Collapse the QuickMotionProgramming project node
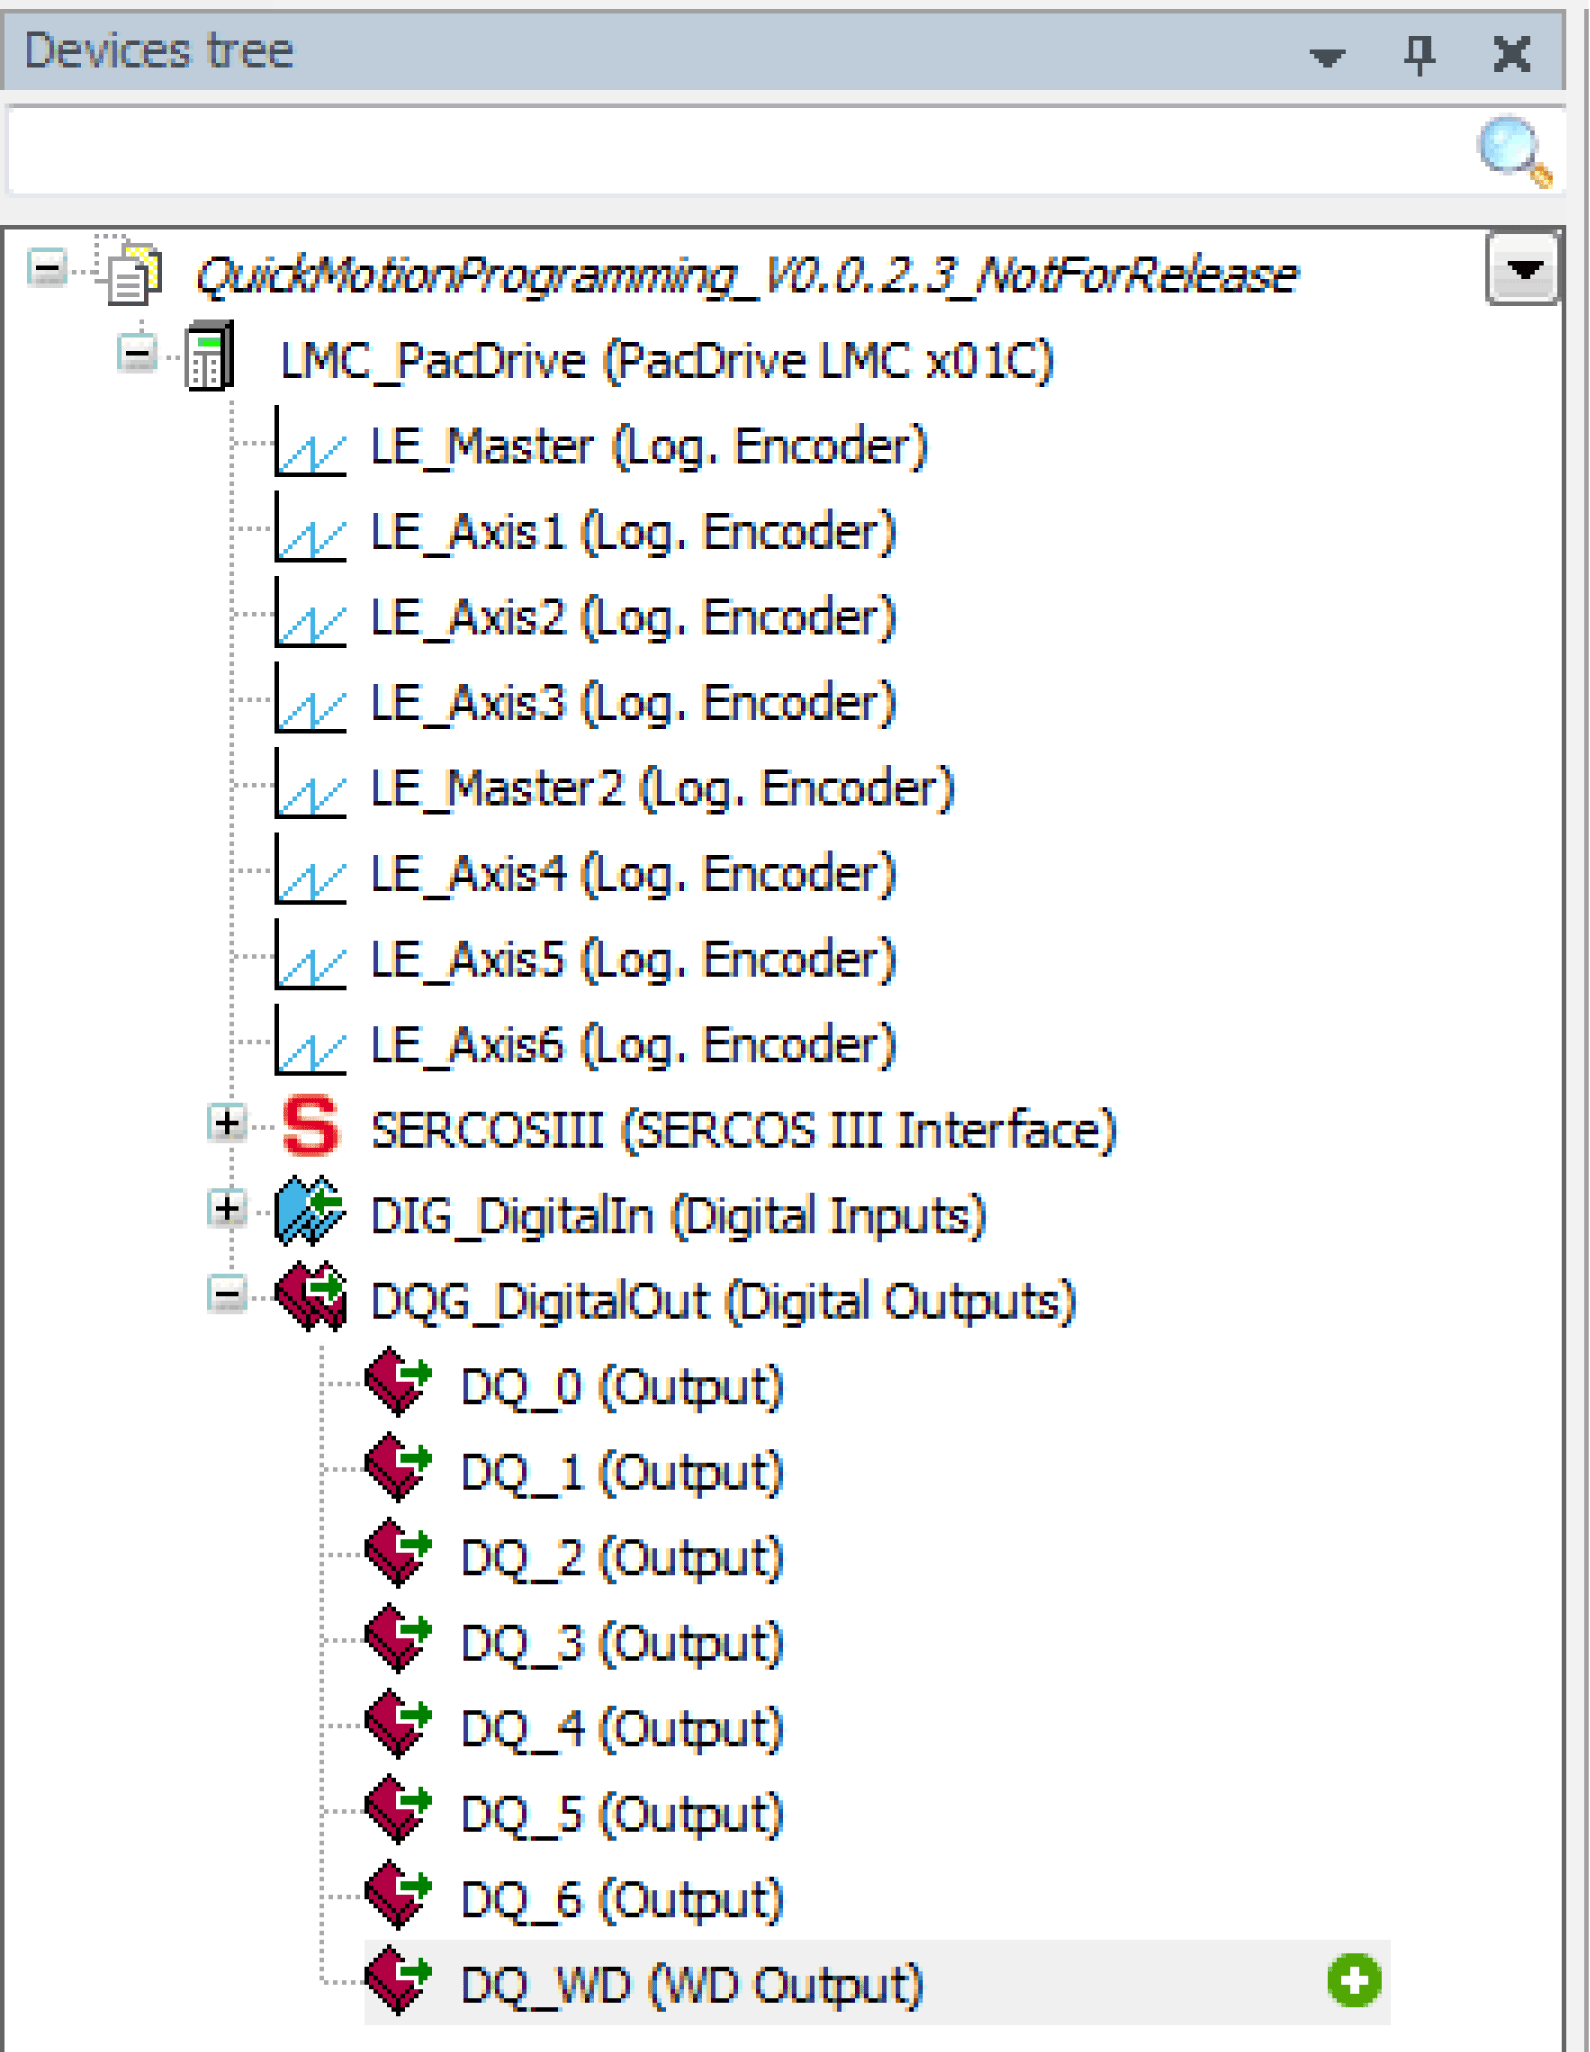This screenshot has width=1590, height=2052. (47, 267)
